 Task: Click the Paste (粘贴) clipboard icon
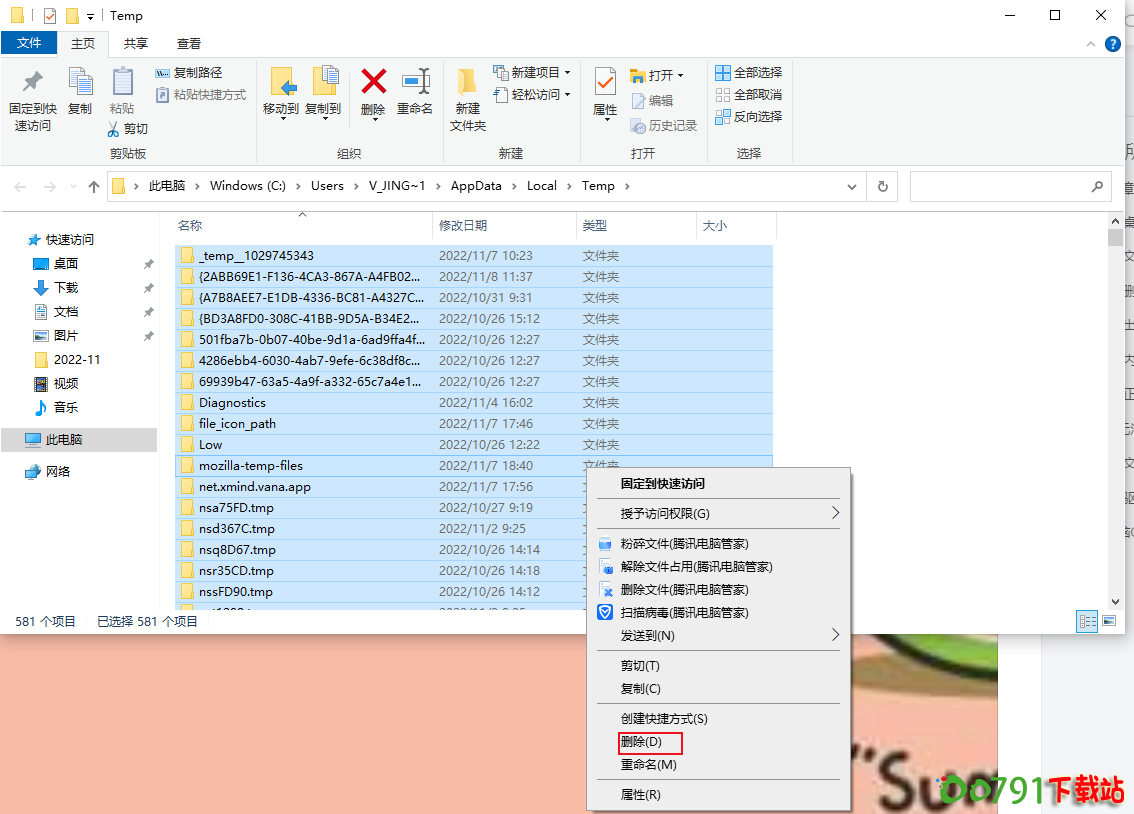[122, 84]
